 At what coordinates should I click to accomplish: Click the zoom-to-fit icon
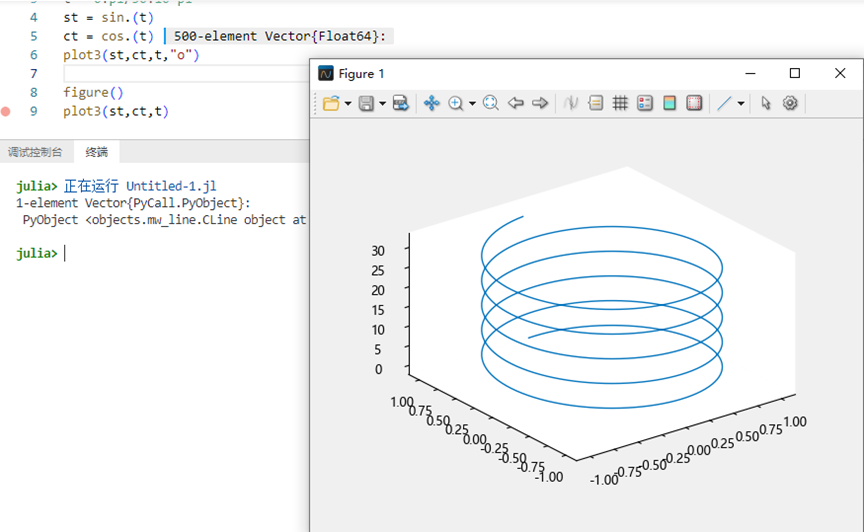click(490, 103)
